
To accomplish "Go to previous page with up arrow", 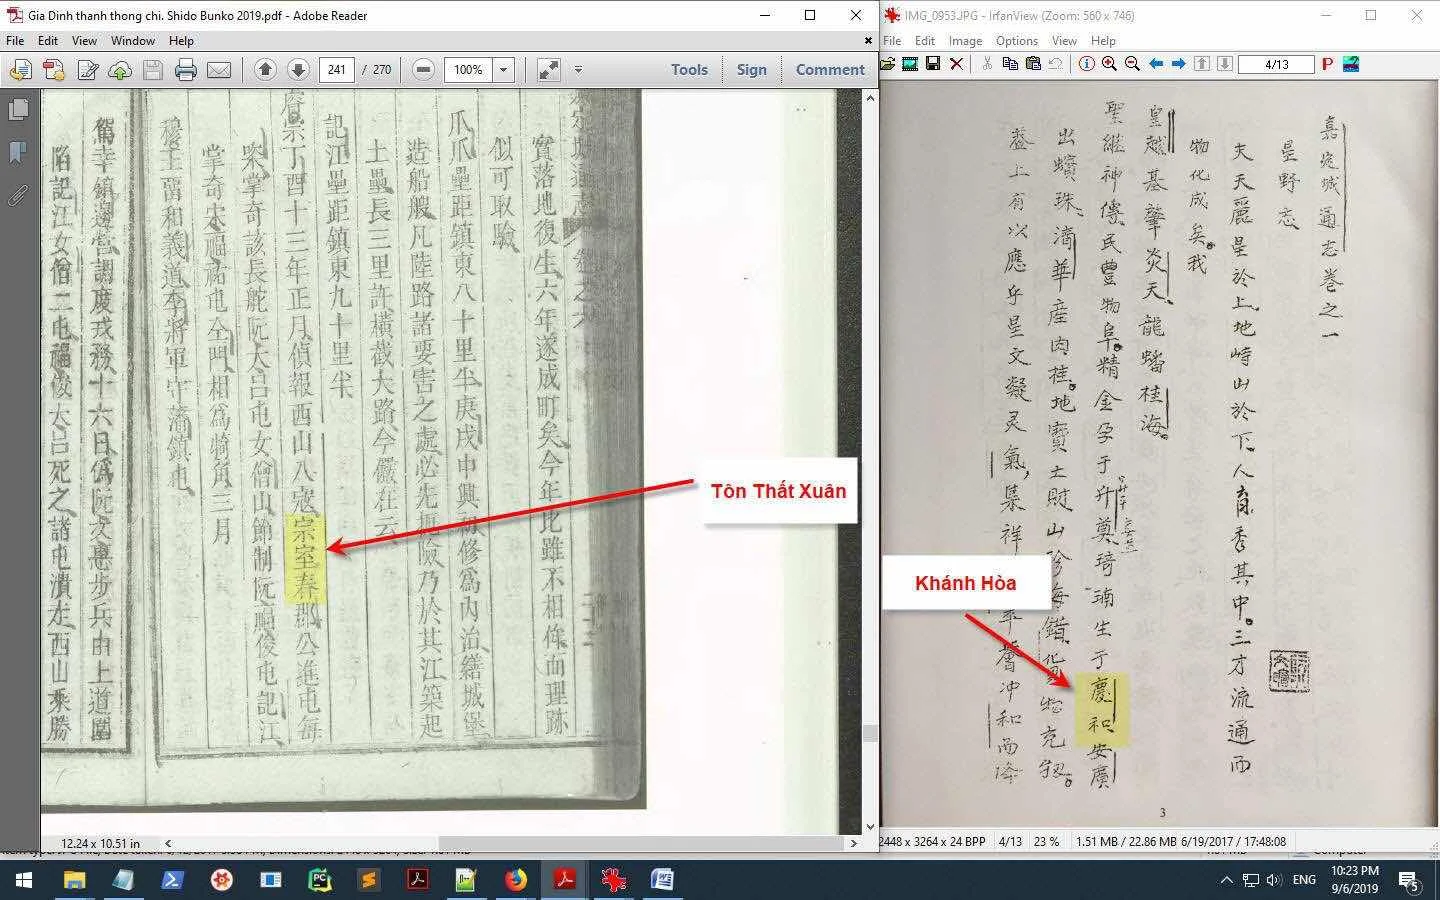I will [265, 69].
